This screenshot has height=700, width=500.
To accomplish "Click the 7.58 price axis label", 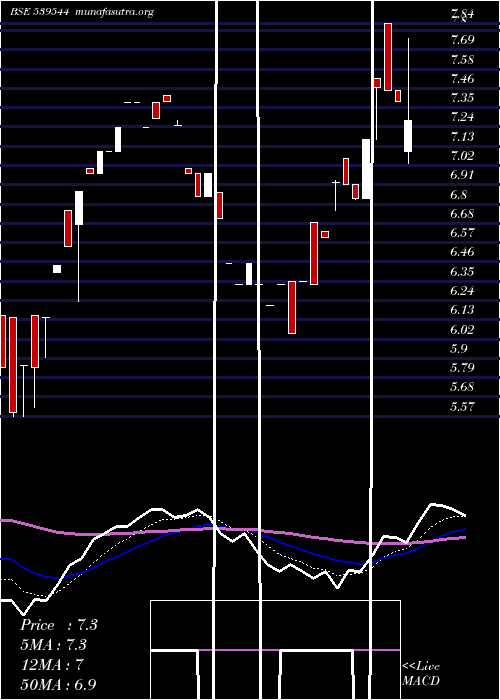I will [x=462, y=60].
